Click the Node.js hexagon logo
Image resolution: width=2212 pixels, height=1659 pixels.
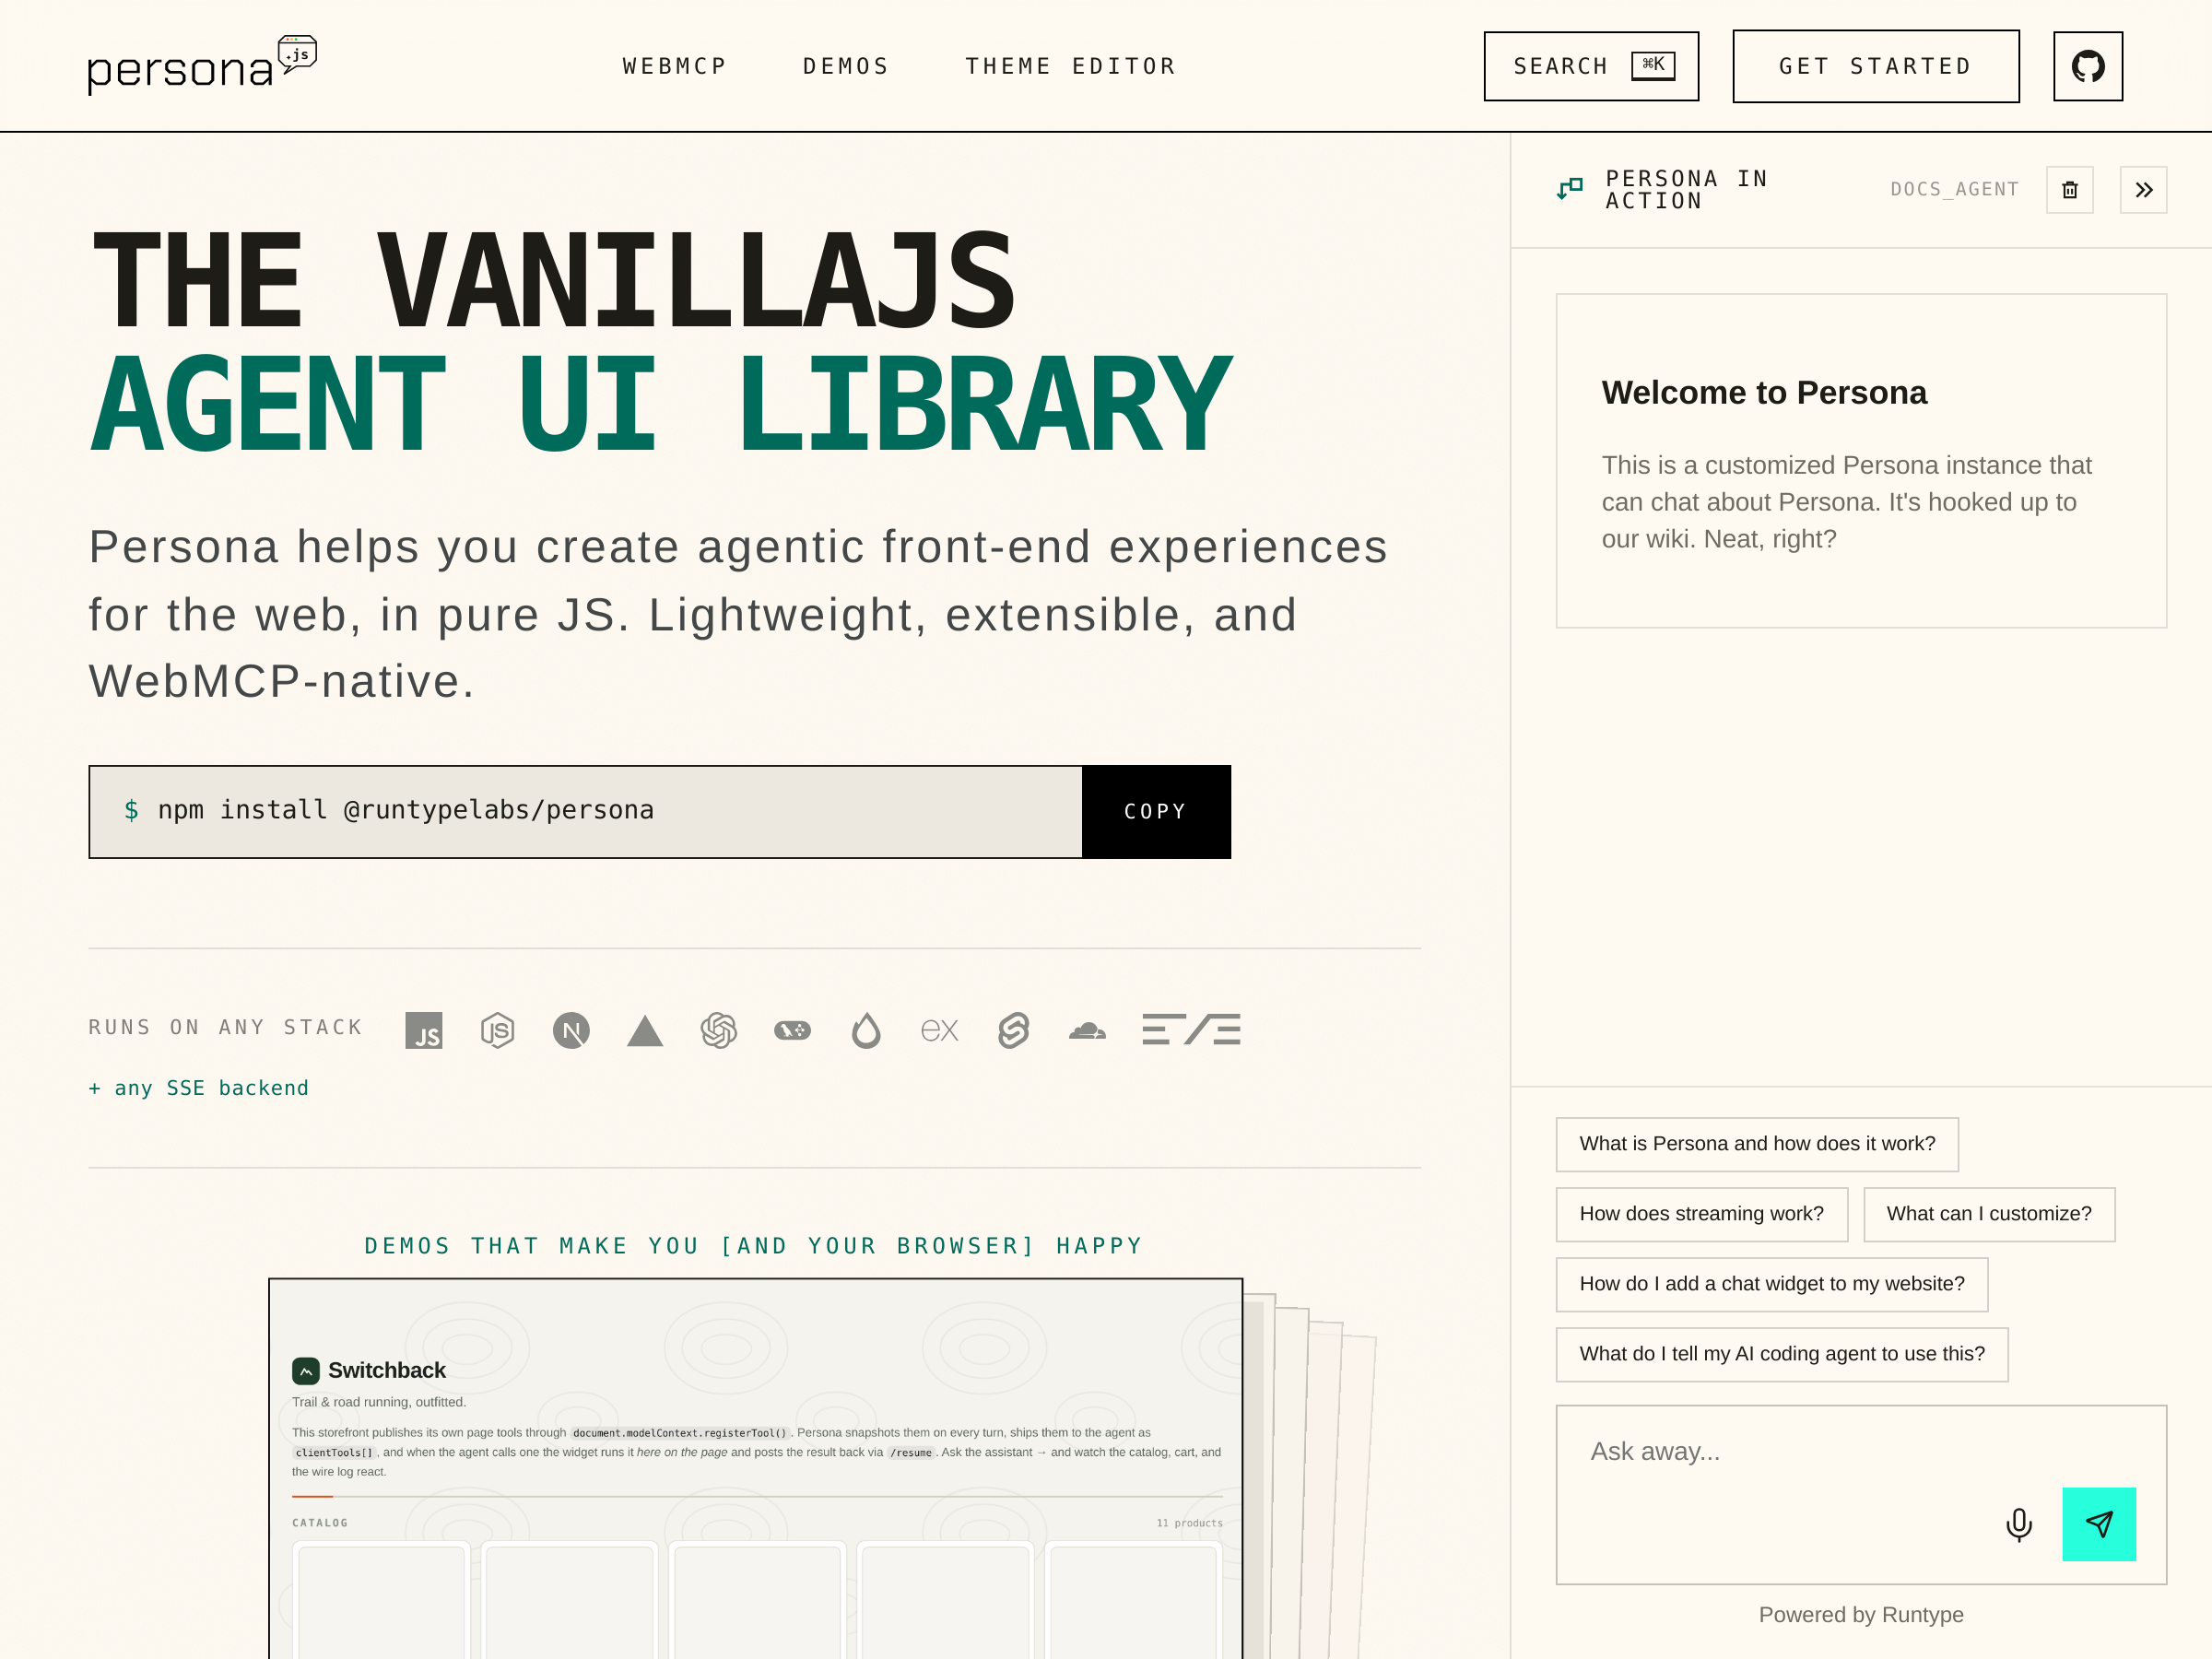click(497, 1030)
